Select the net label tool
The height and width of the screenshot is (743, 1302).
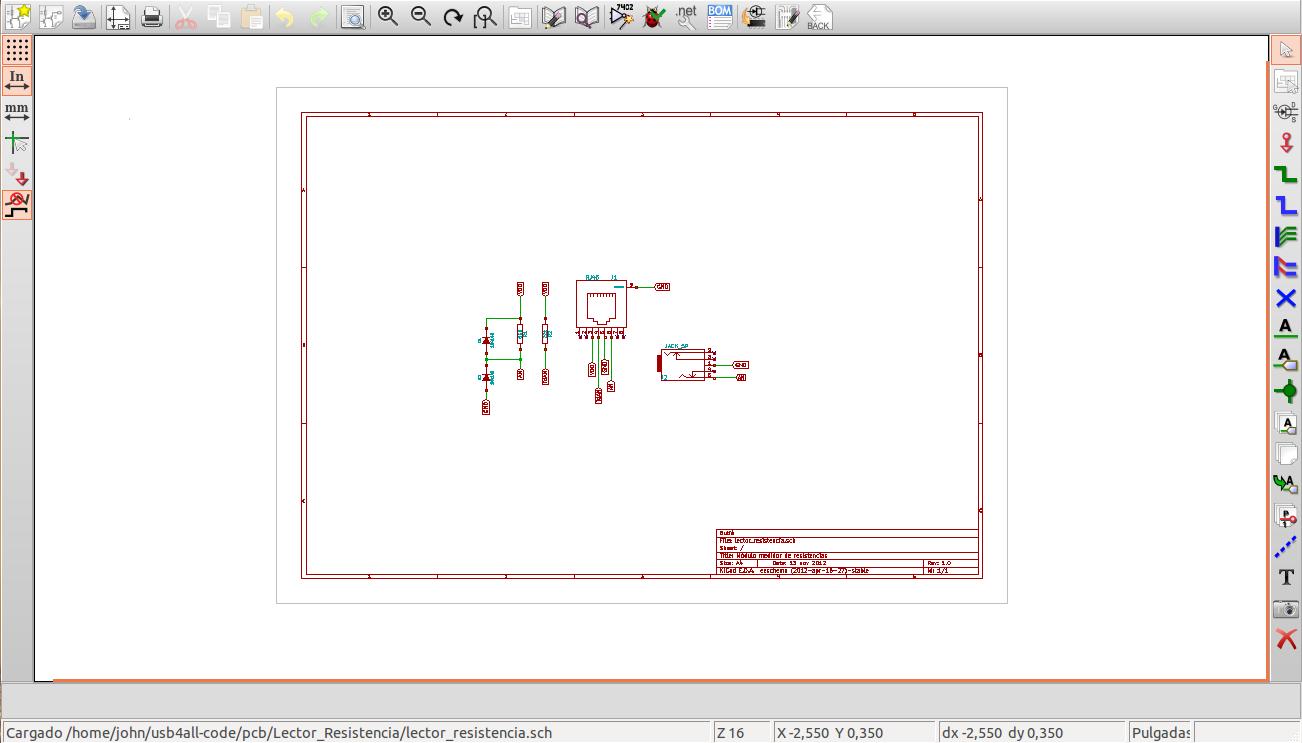click(1286, 329)
